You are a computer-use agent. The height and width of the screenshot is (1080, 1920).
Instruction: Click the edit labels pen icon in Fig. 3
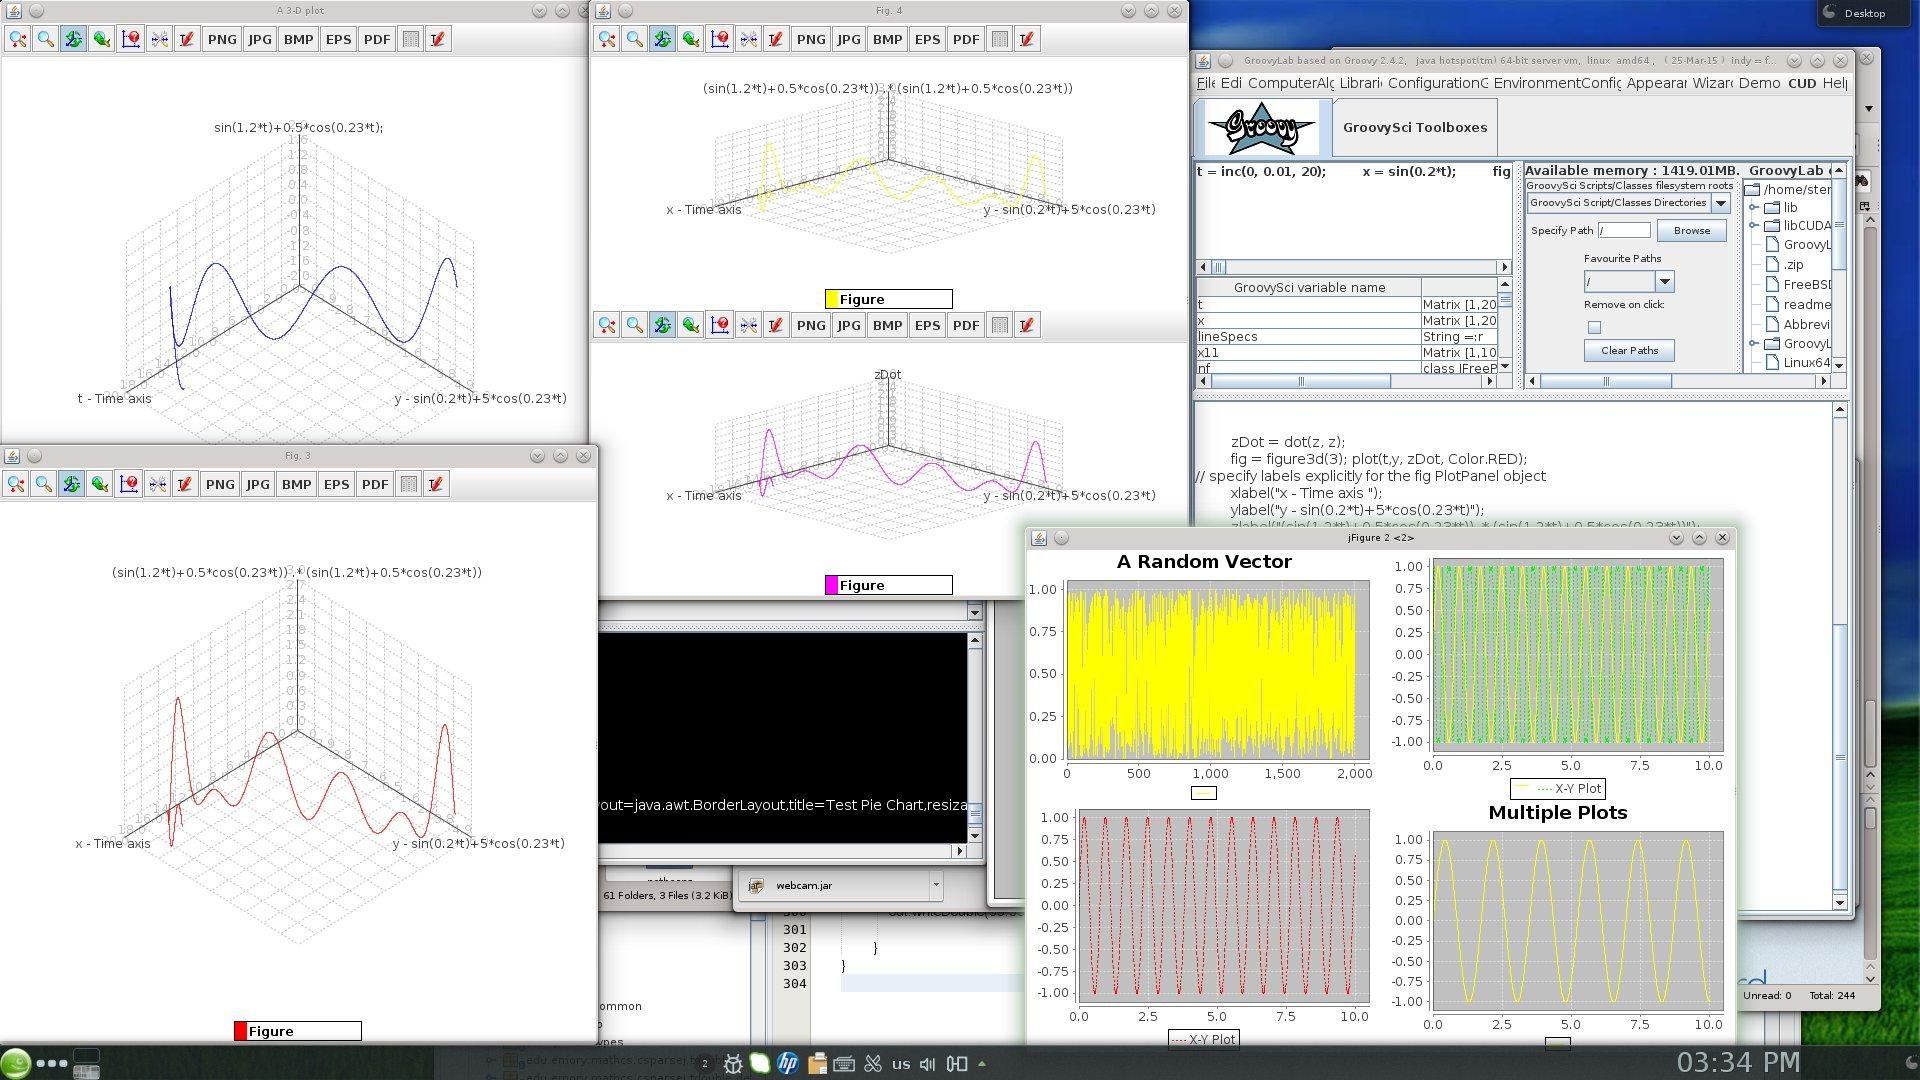(184, 484)
